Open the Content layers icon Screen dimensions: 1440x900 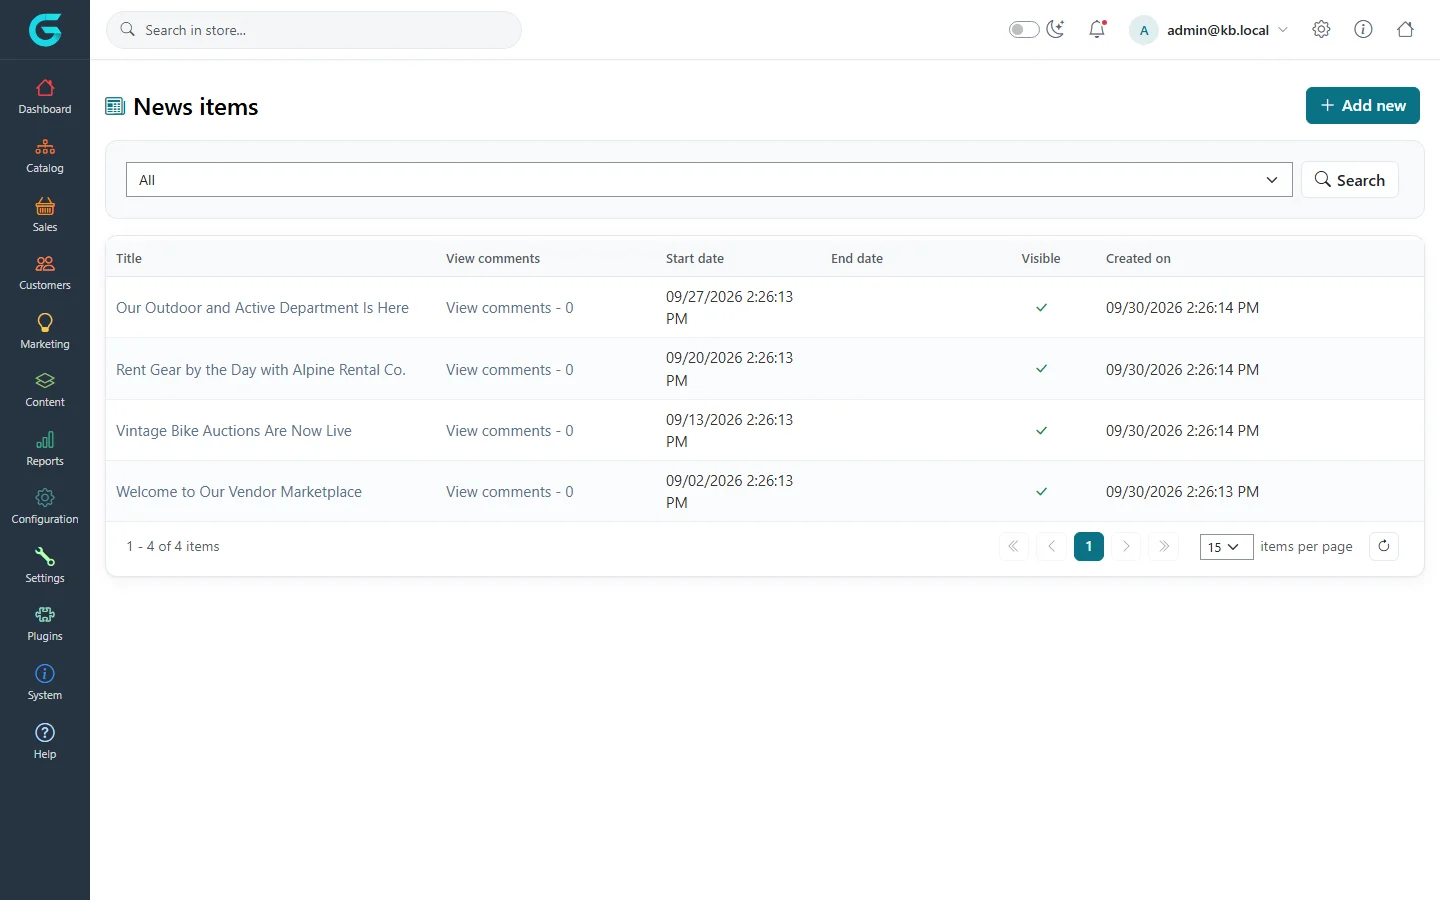[x=45, y=381]
